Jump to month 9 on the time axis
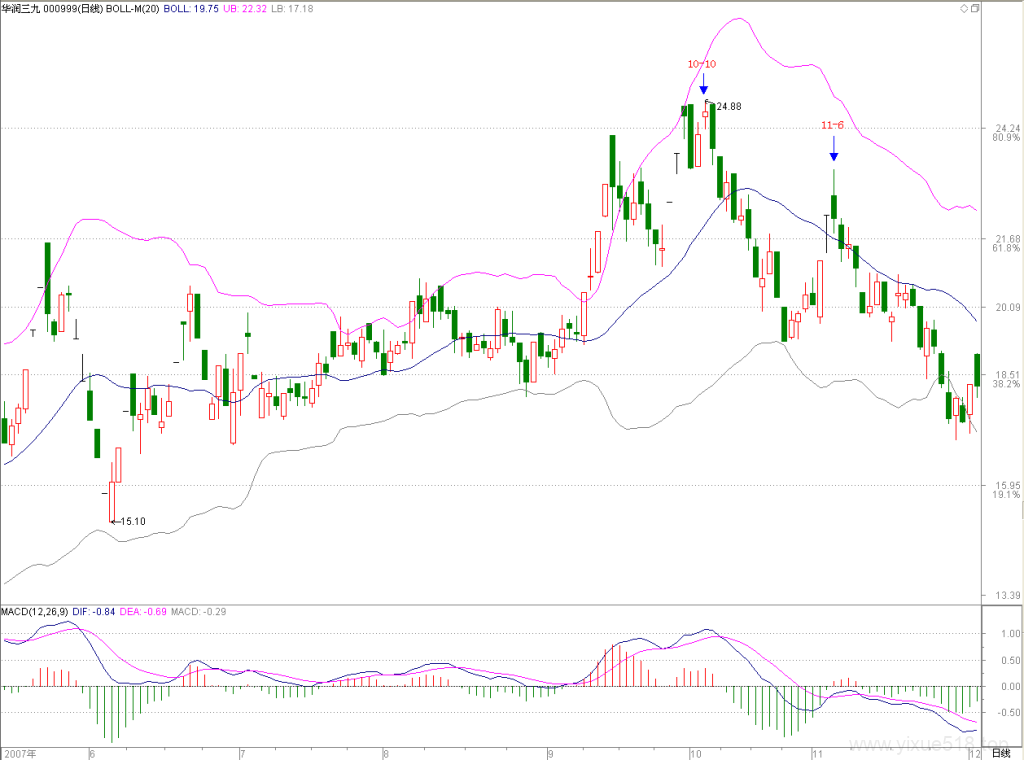1024x760 pixels. (x=551, y=754)
